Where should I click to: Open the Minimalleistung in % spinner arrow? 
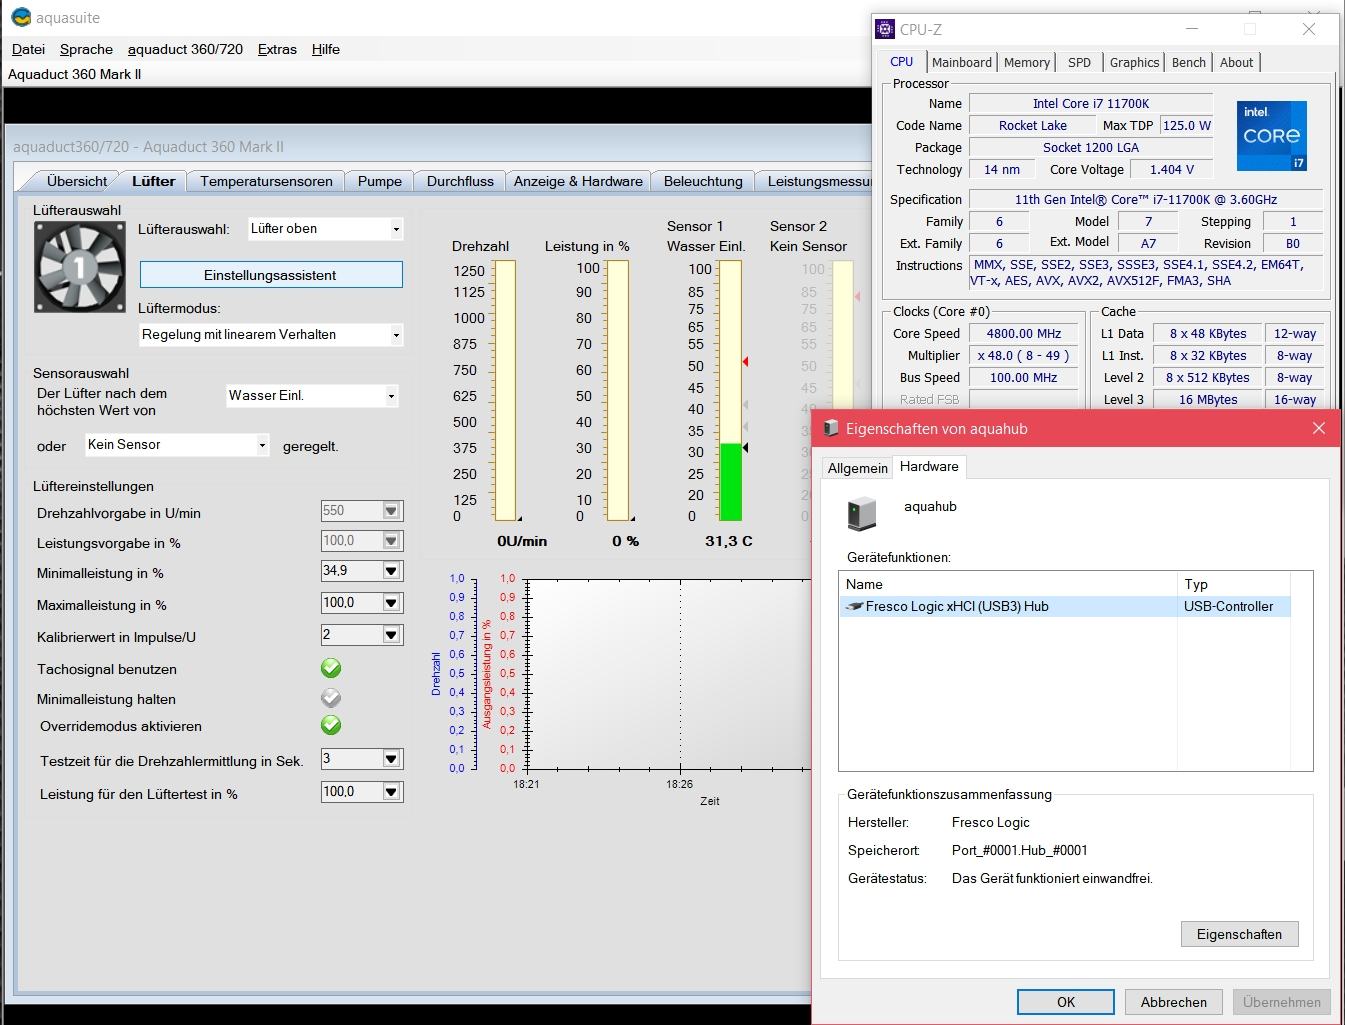(x=392, y=571)
